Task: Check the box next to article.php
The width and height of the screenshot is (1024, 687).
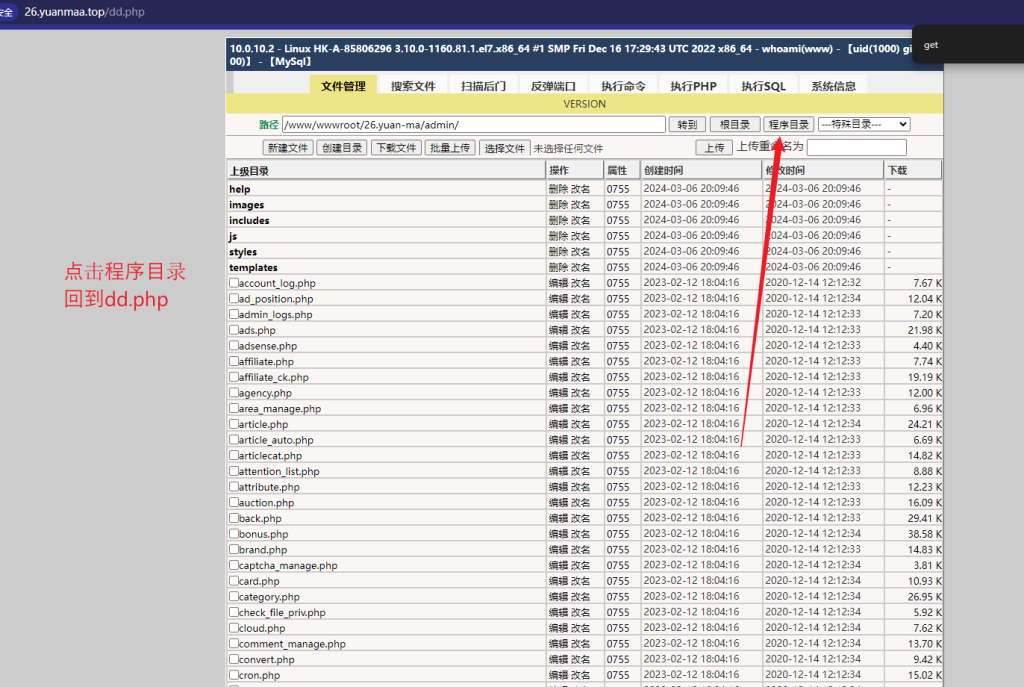Action: [234, 424]
